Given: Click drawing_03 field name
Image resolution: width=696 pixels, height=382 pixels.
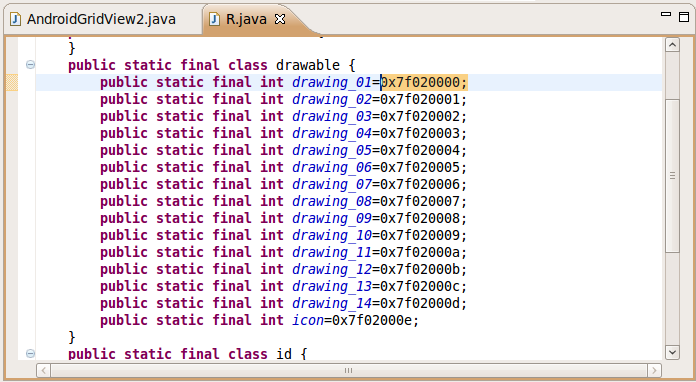Looking at the screenshot, I should (x=332, y=116).
